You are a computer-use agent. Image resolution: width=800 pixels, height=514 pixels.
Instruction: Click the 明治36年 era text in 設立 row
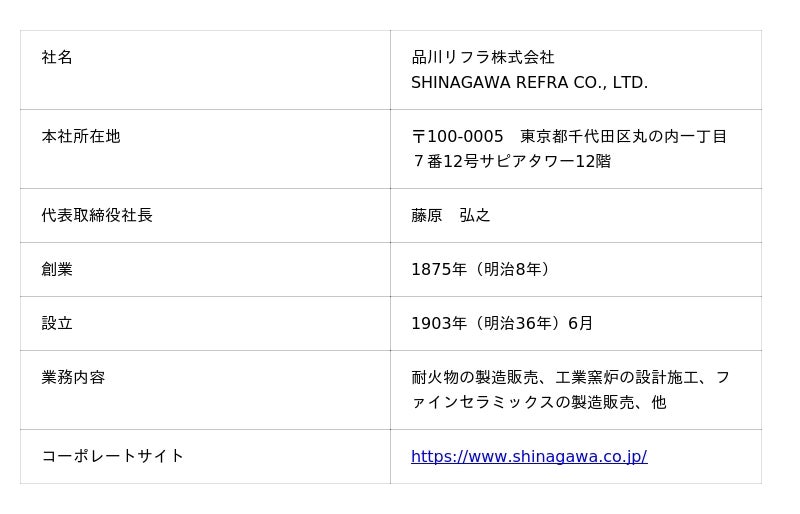click(x=516, y=324)
